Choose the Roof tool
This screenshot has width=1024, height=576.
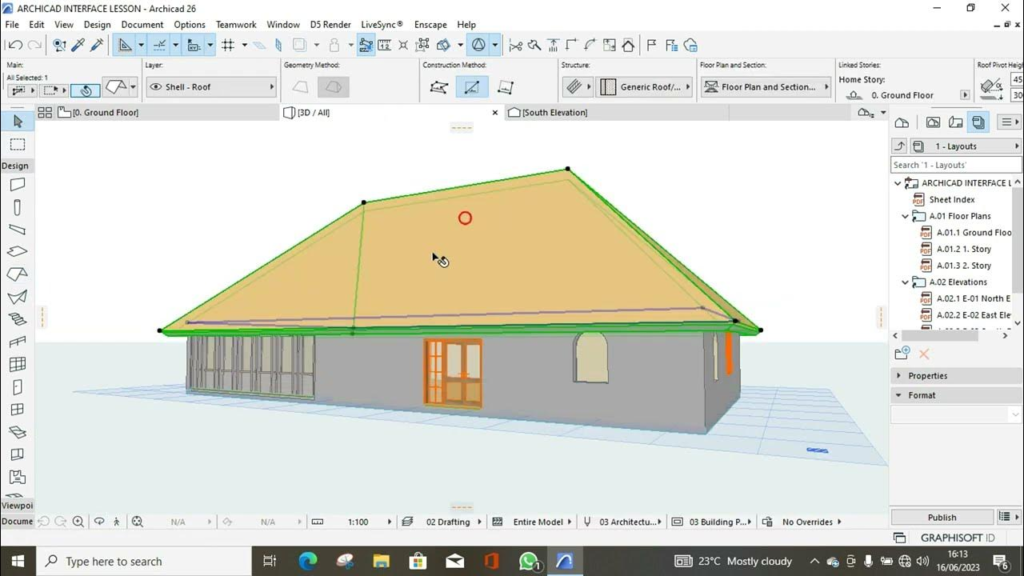(x=18, y=274)
